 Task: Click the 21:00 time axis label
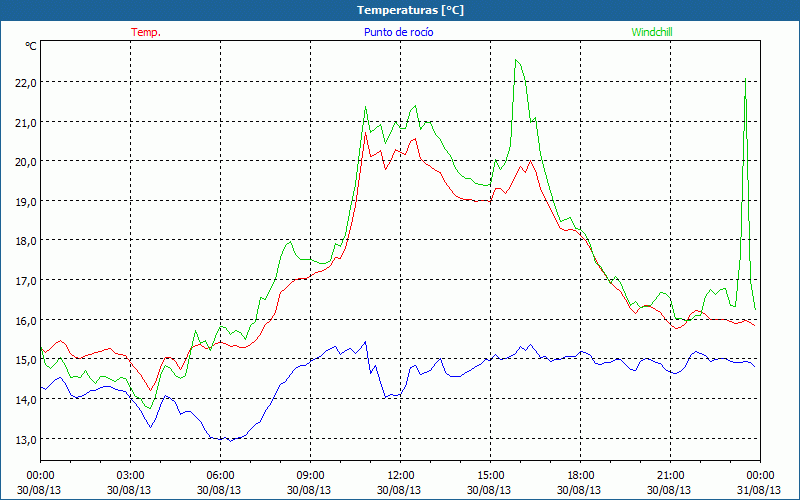(670, 475)
